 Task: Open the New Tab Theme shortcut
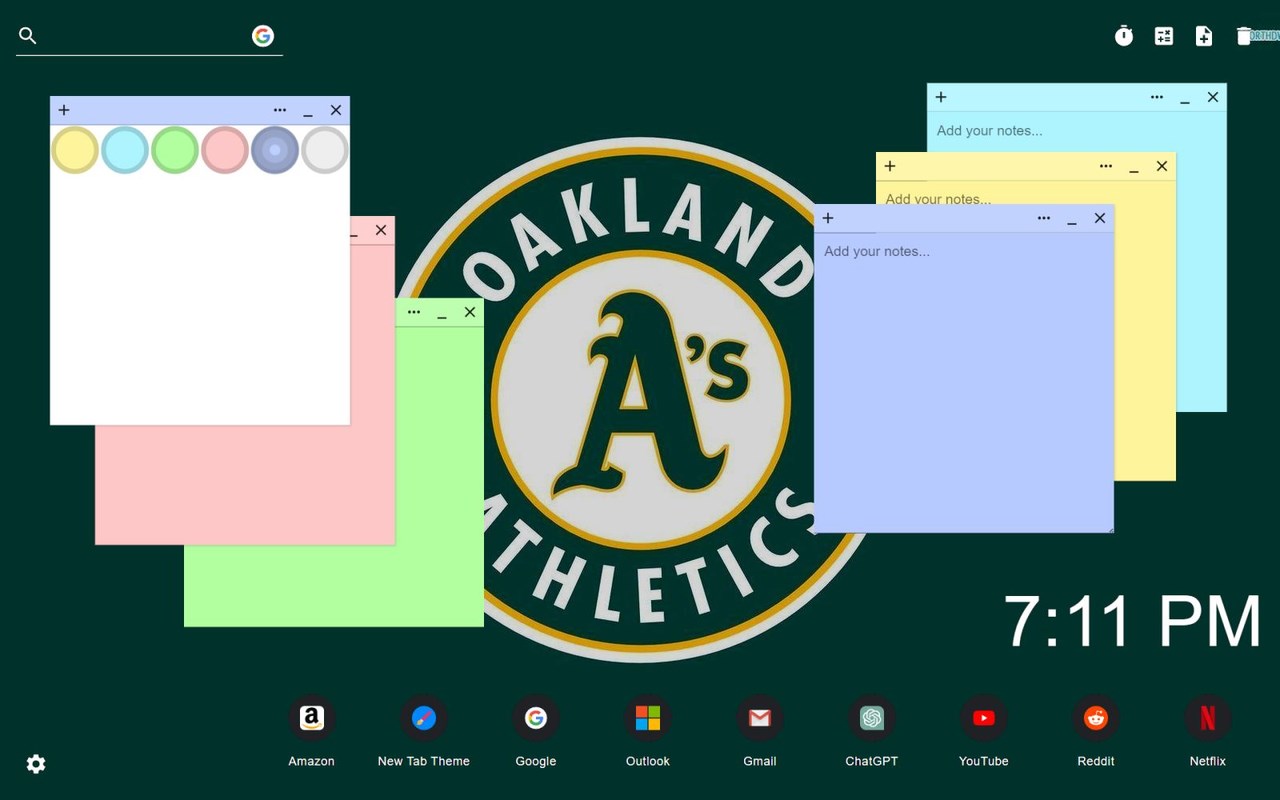424,718
